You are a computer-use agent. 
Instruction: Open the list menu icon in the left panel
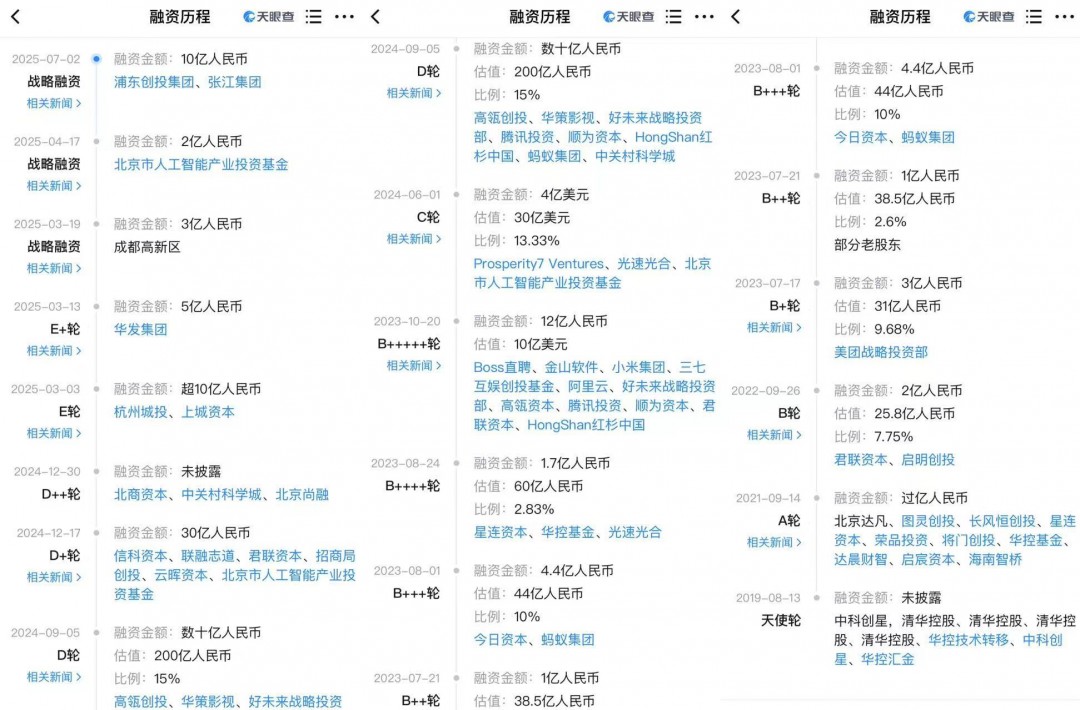[x=313, y=17]
